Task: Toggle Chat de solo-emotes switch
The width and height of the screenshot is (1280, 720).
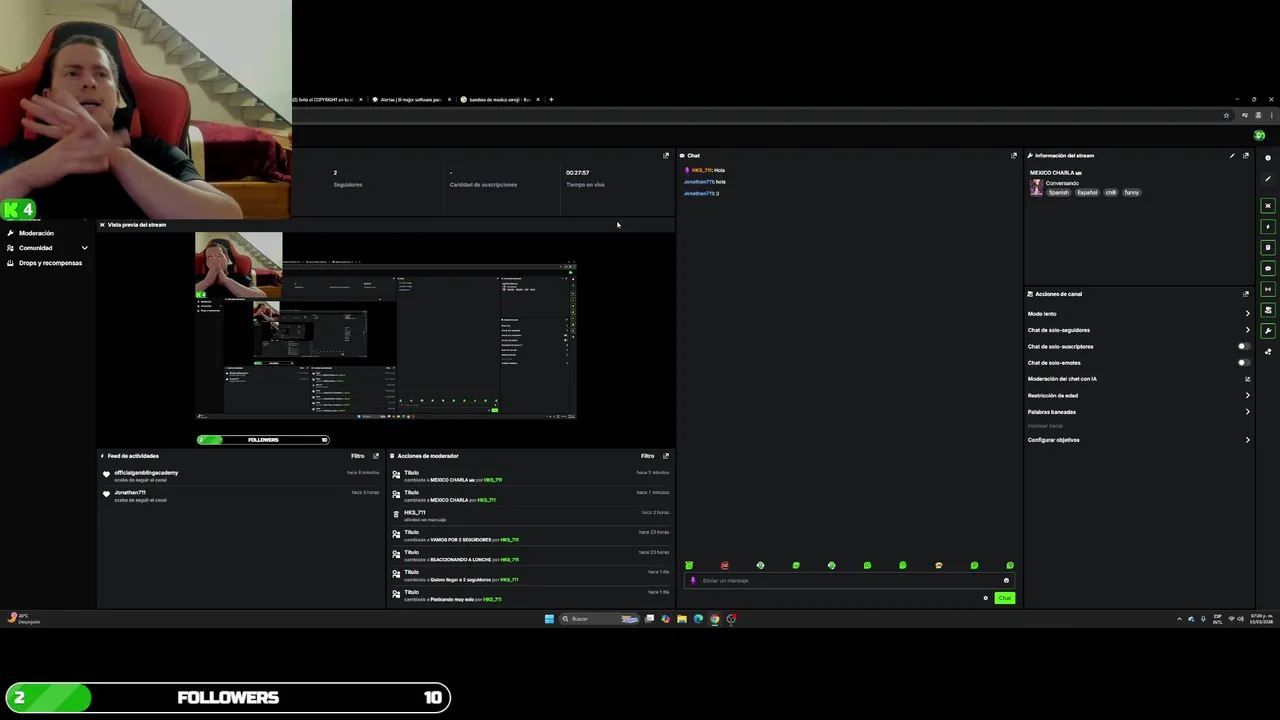Action: [x=1244, y=363]
